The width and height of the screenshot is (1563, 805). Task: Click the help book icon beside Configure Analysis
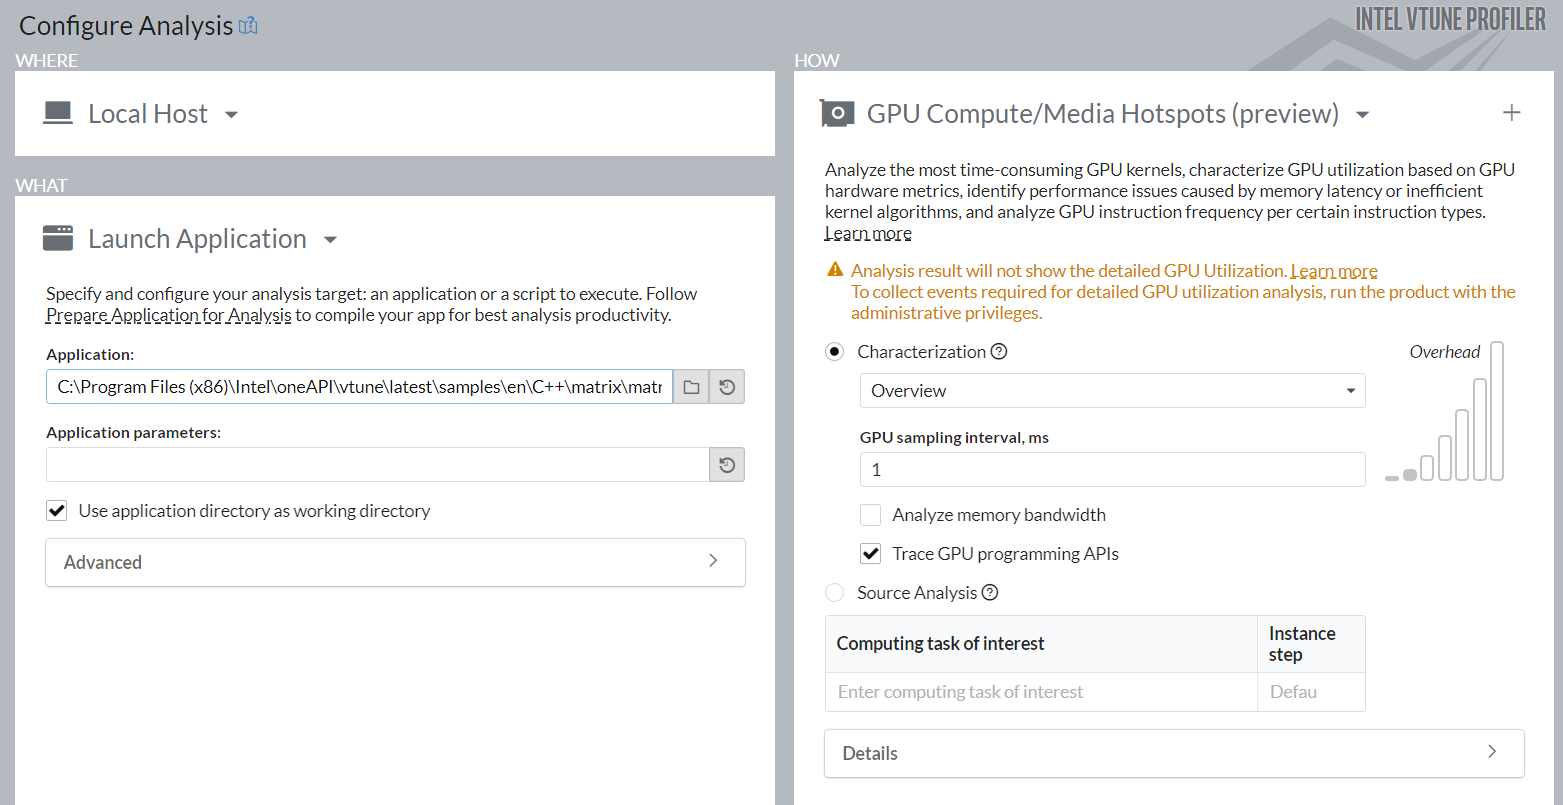tap(248, 26)
